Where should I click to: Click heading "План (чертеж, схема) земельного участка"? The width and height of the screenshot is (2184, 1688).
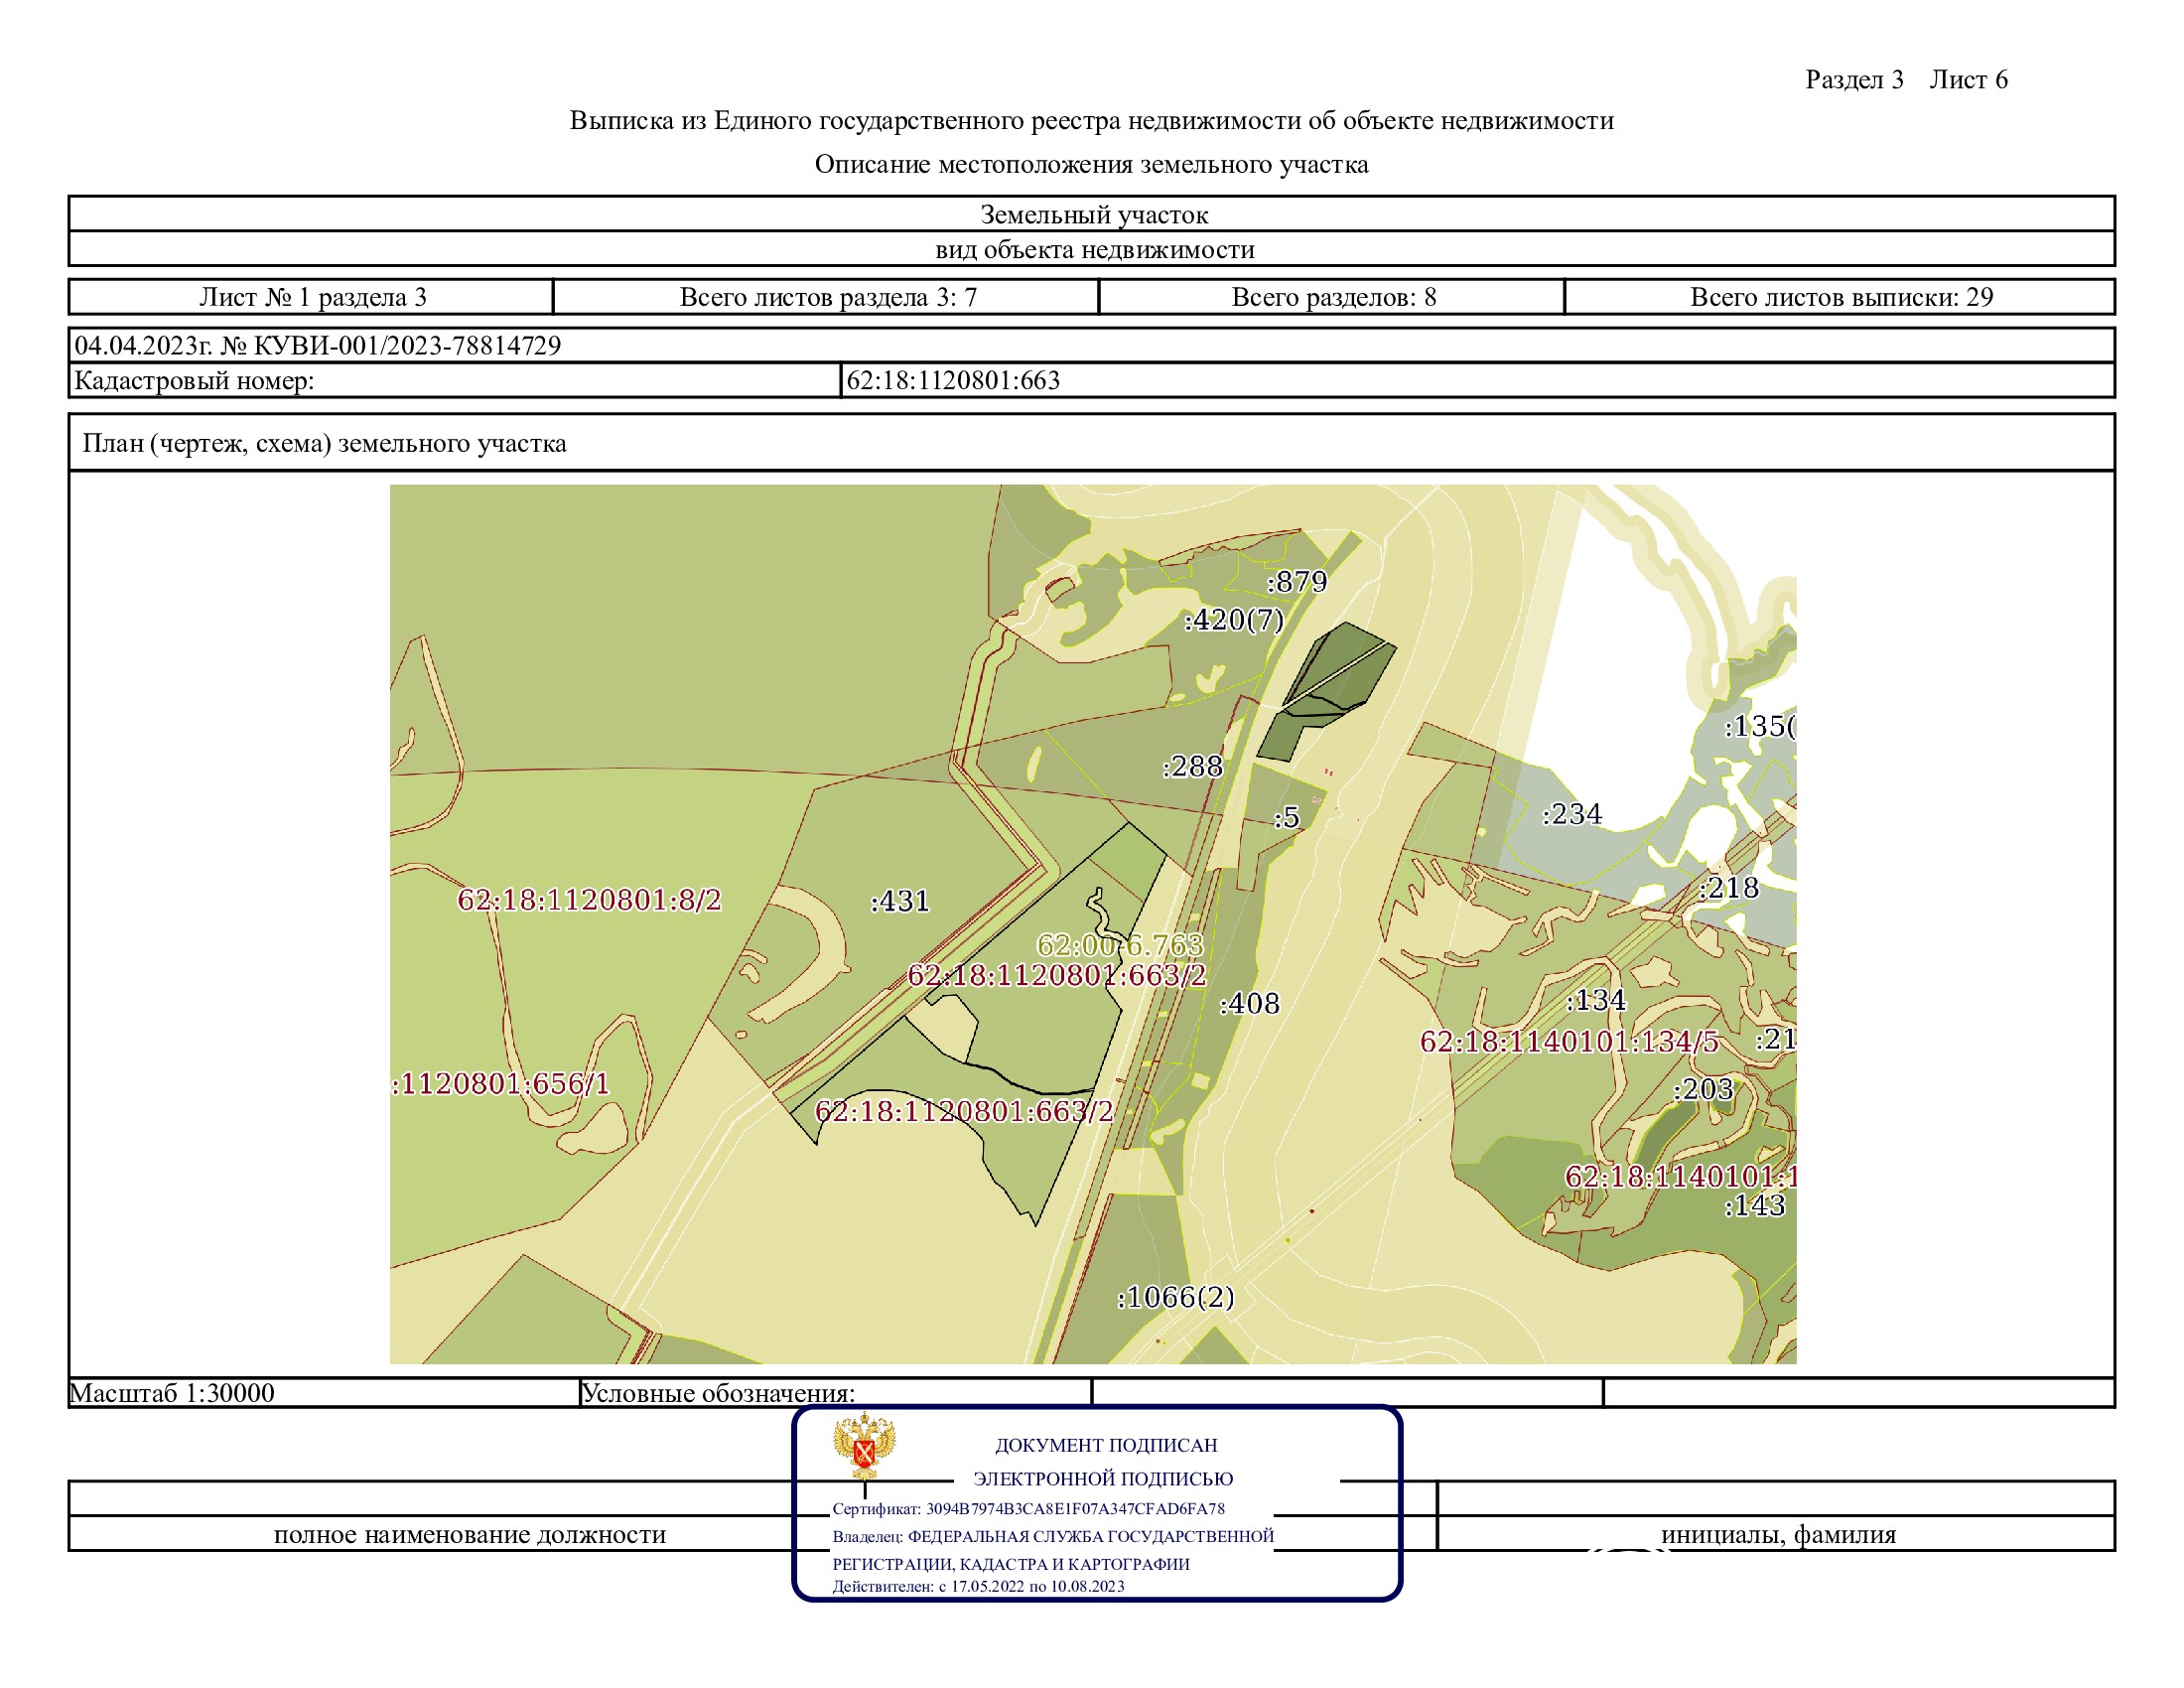tap(324, 444)
